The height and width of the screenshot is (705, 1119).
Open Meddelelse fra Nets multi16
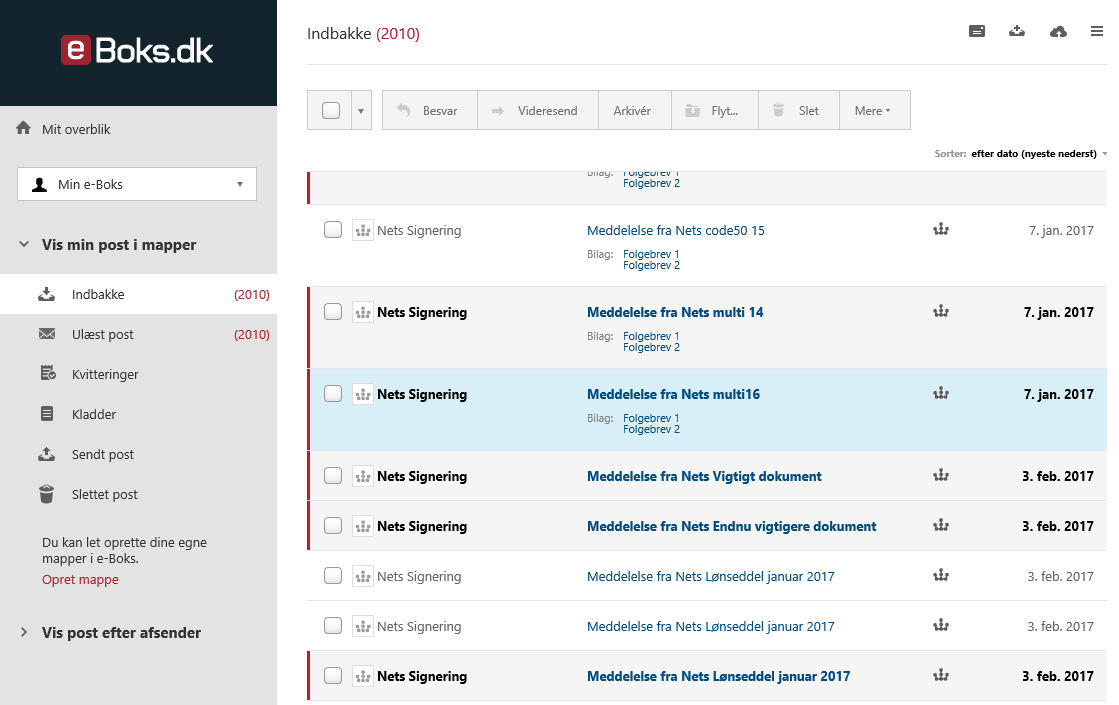pos(673,395)
